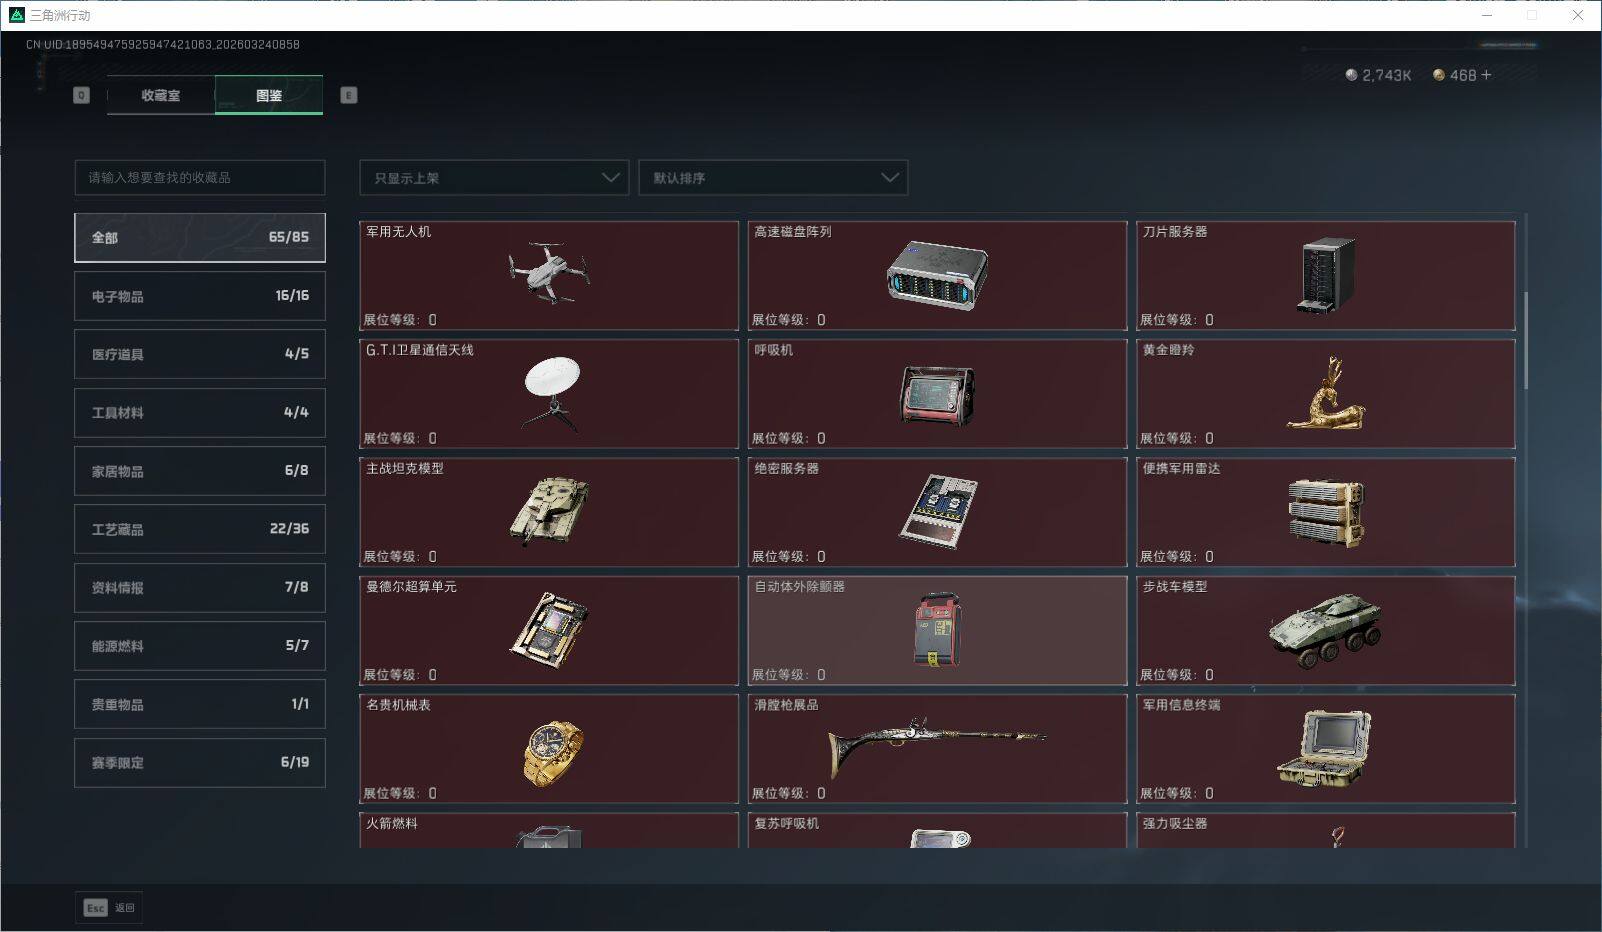
Task: Select the 名贵机械表 luxury watch item
Action: pos(548,748)
